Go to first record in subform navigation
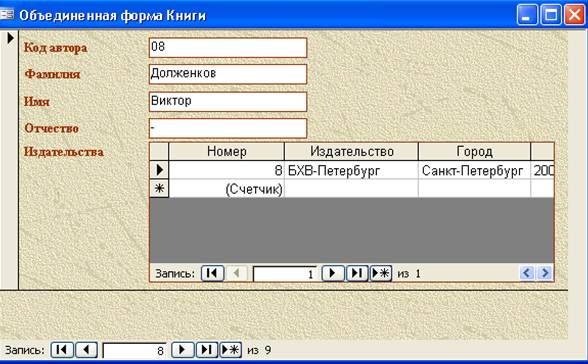The width and height of the screenshot is (588, 364). tap(213, 273)
